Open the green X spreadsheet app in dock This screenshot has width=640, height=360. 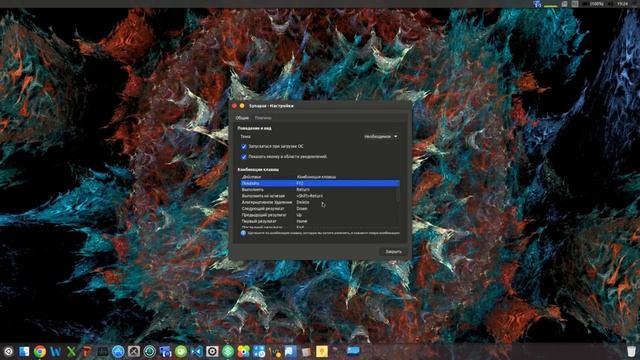click(x=71, y=351)
